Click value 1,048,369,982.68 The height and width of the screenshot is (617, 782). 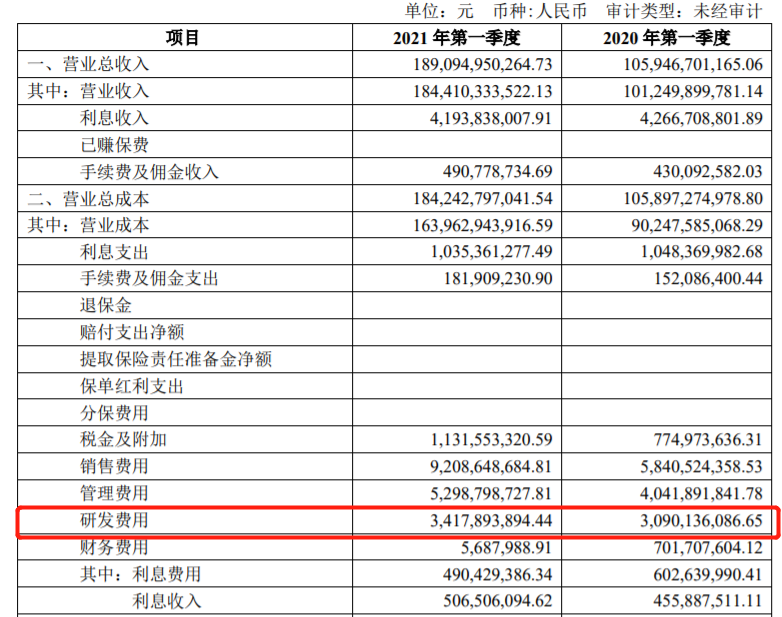(x=702, y=252)
